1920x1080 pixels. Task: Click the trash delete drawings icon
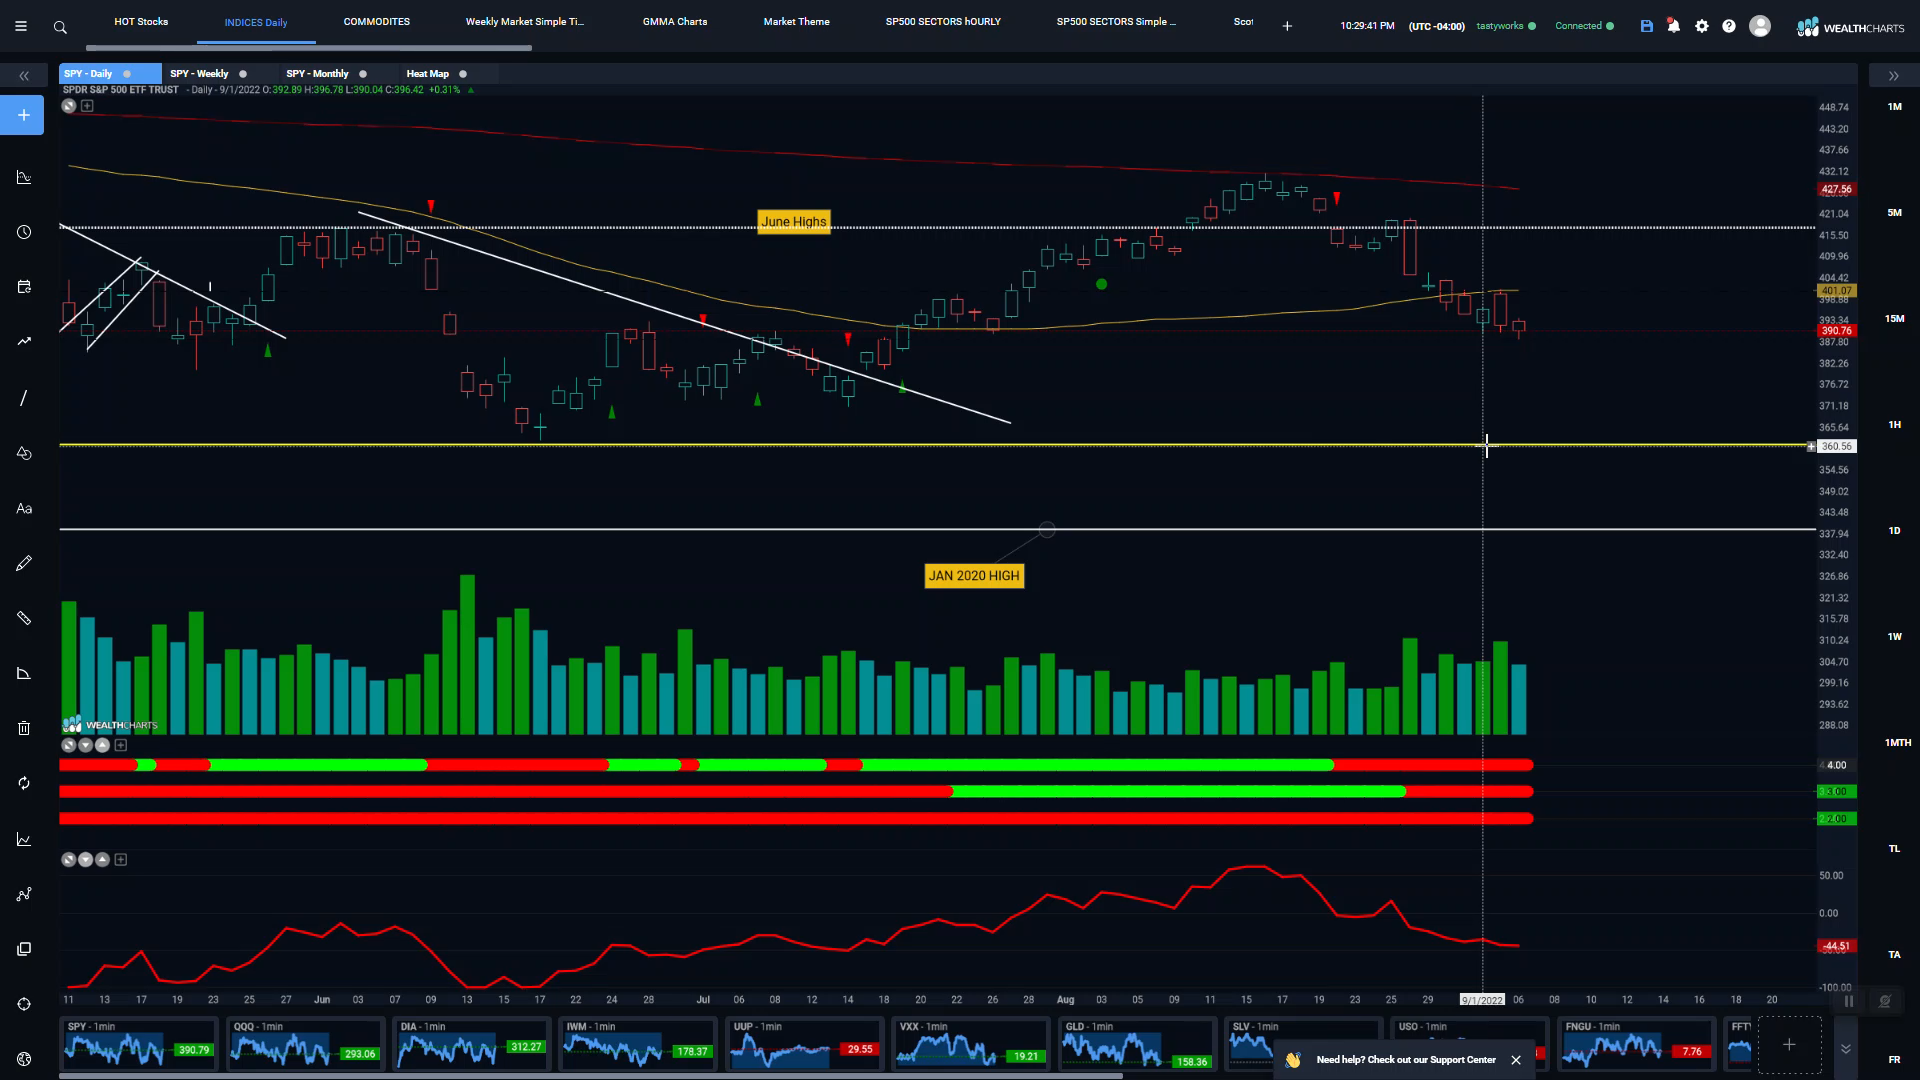coord(24,728)
